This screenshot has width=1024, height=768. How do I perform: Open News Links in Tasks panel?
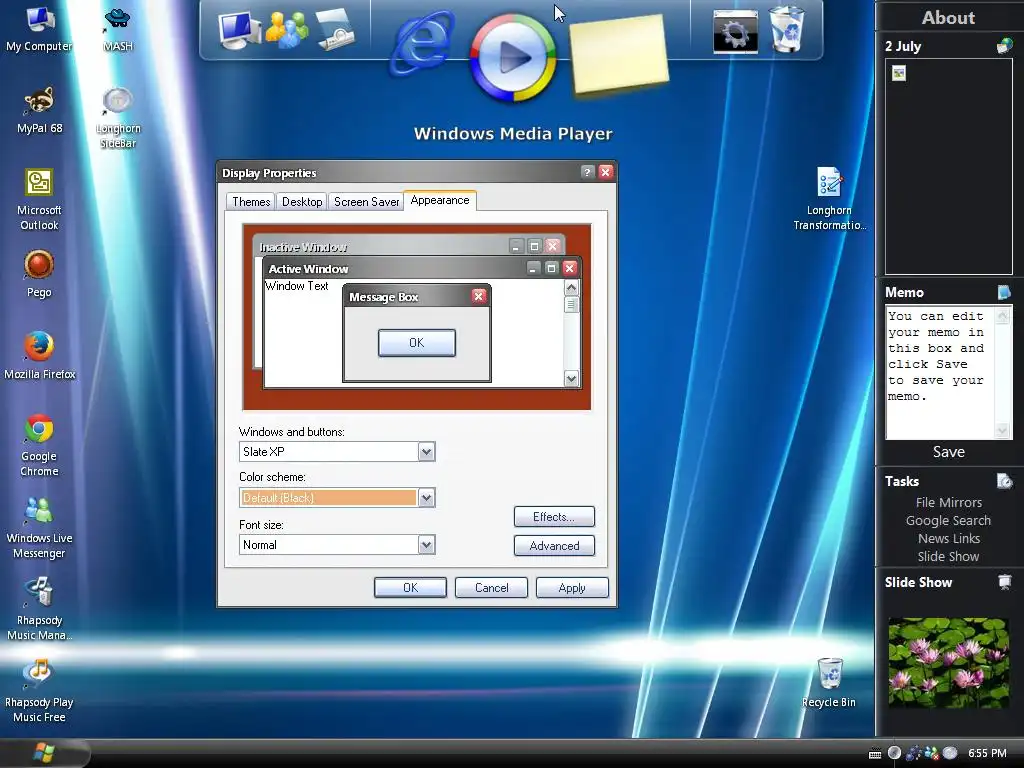(x=949, y=539)
